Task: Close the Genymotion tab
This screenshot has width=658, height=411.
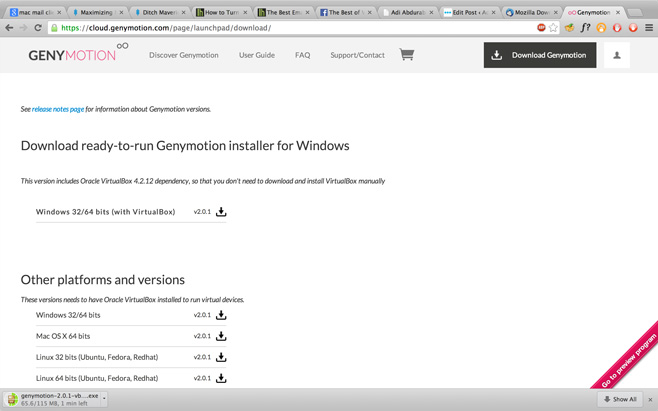Action: point(618,13)
